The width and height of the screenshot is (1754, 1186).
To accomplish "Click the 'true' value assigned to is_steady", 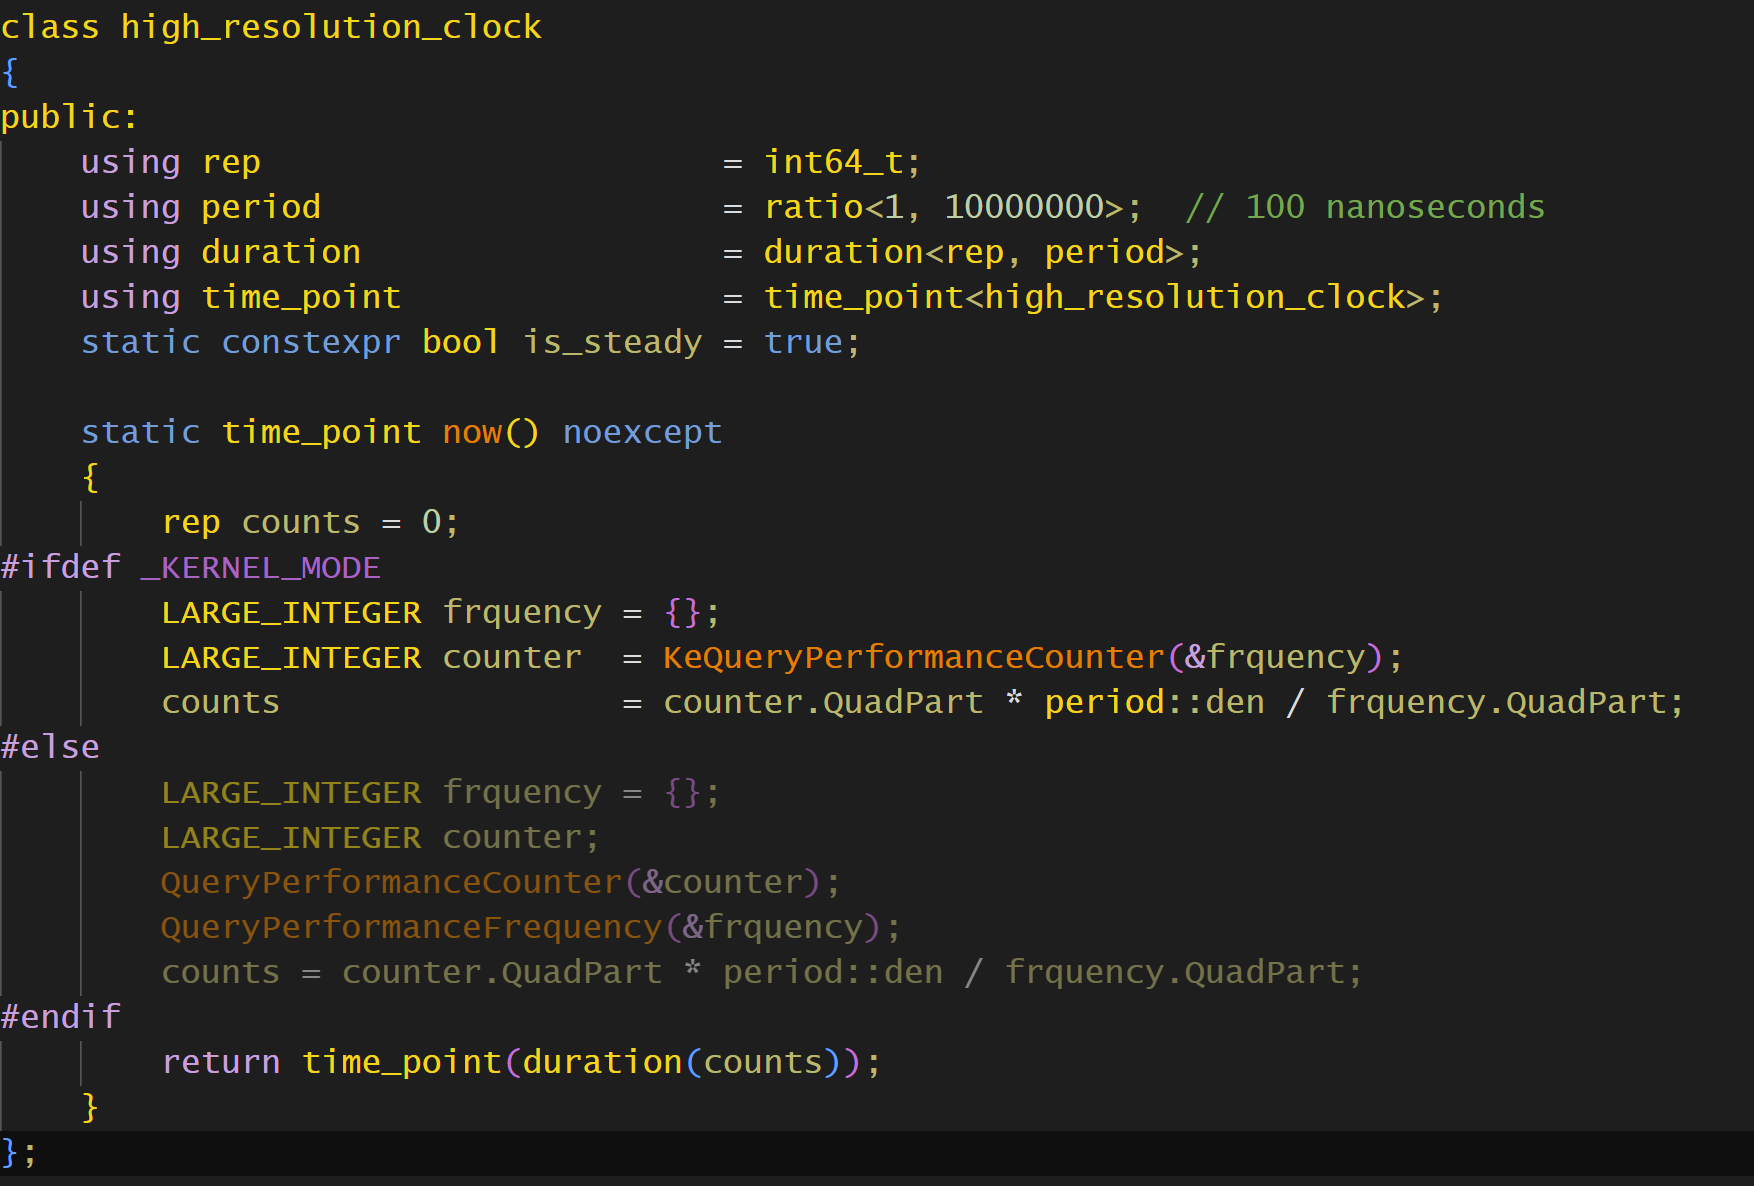I will (803, 342).
